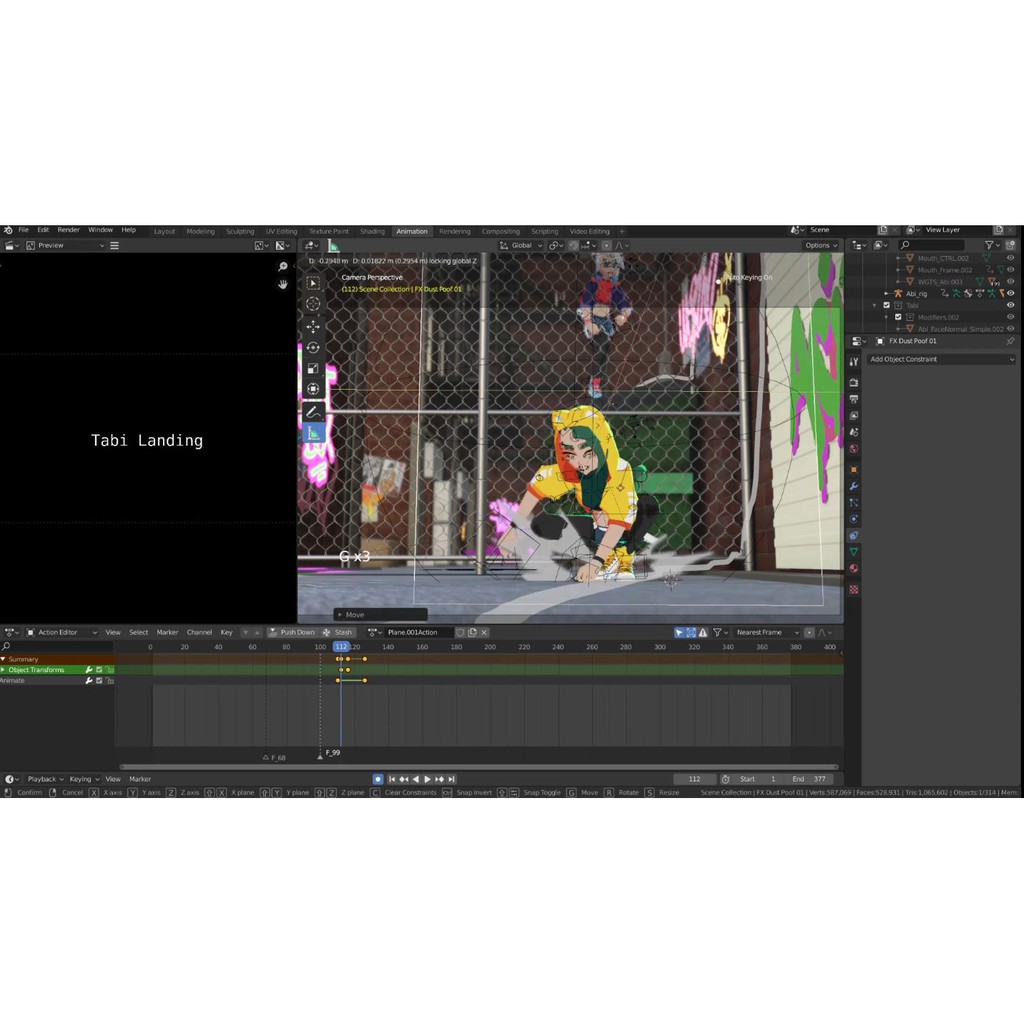The width and height of the screenshot is (1024, 1024).
Task: Toggle visibility eye for Abi_rig
Action: click(x=1010, y=293)
